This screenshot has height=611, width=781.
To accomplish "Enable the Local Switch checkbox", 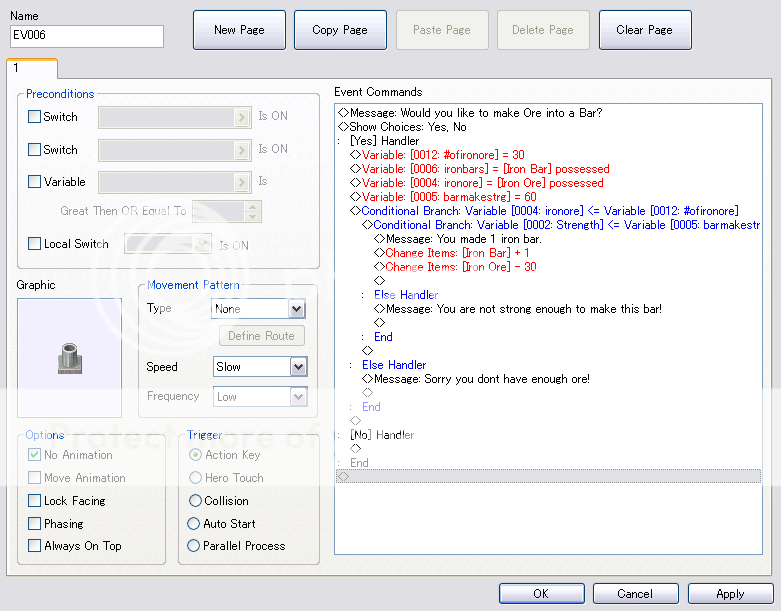I will (35, 244).
